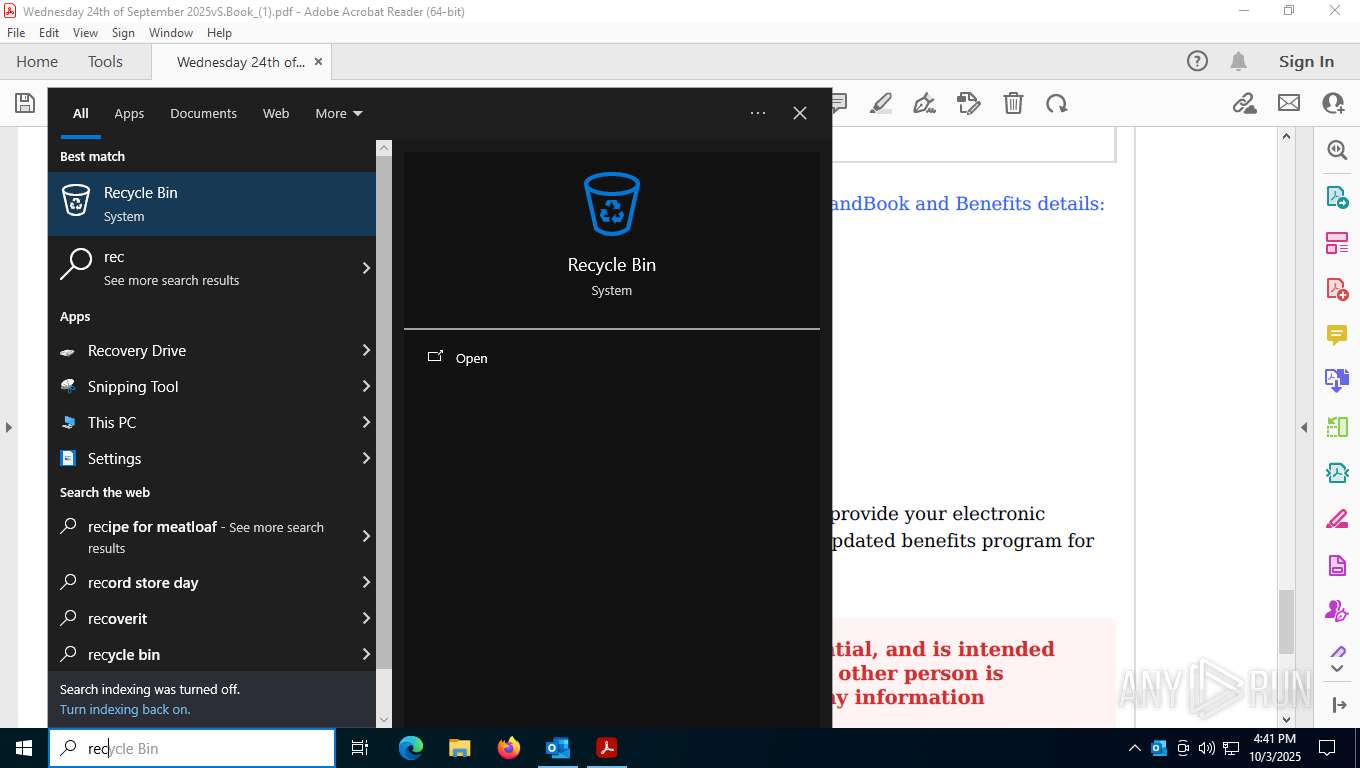Click the 'Turn indexing back on' link
The height and width of the screenshot is (768, 1360).
(x=125, y=709)
